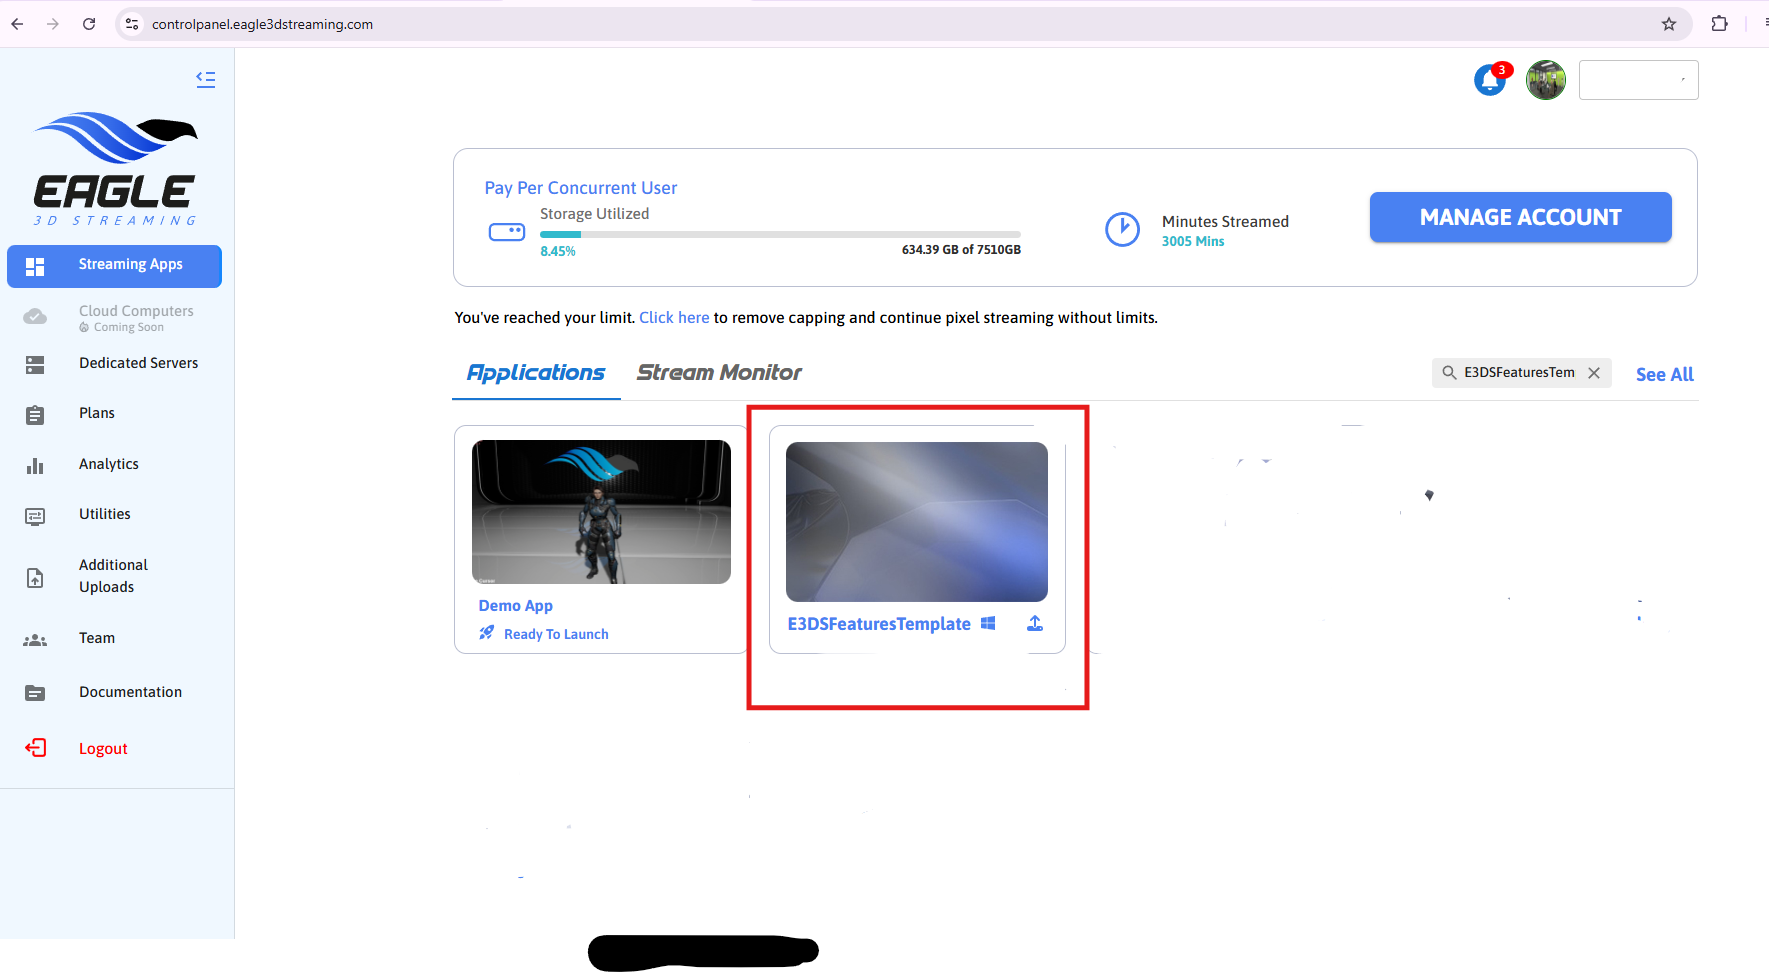Click the upload icon on E3DSFeaturesTemplate card
Image resolution: width=1769 pixels, height=973 pixels.
click(1035, 624)
